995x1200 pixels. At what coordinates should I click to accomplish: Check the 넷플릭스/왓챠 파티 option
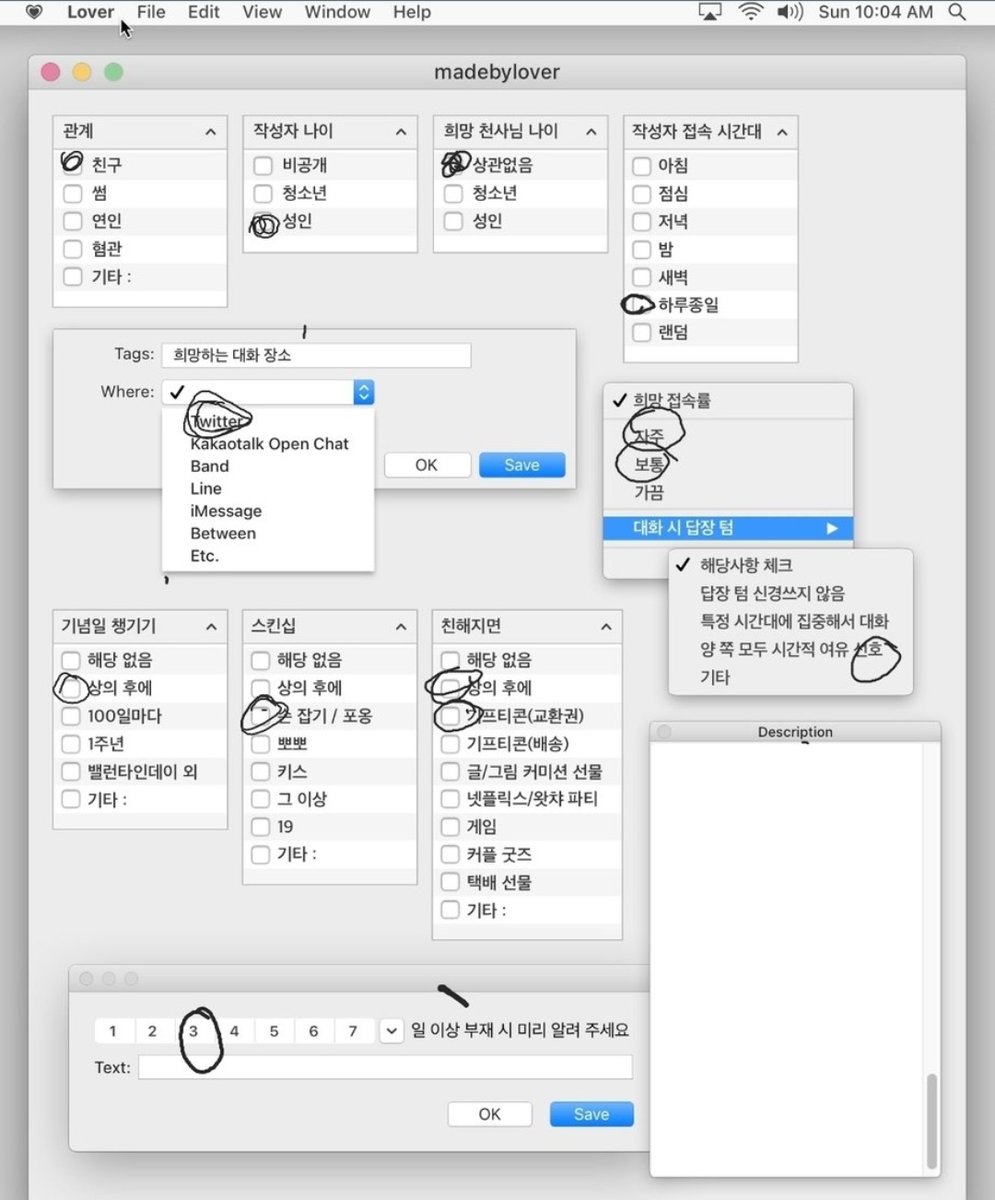(x=450, y=799)
